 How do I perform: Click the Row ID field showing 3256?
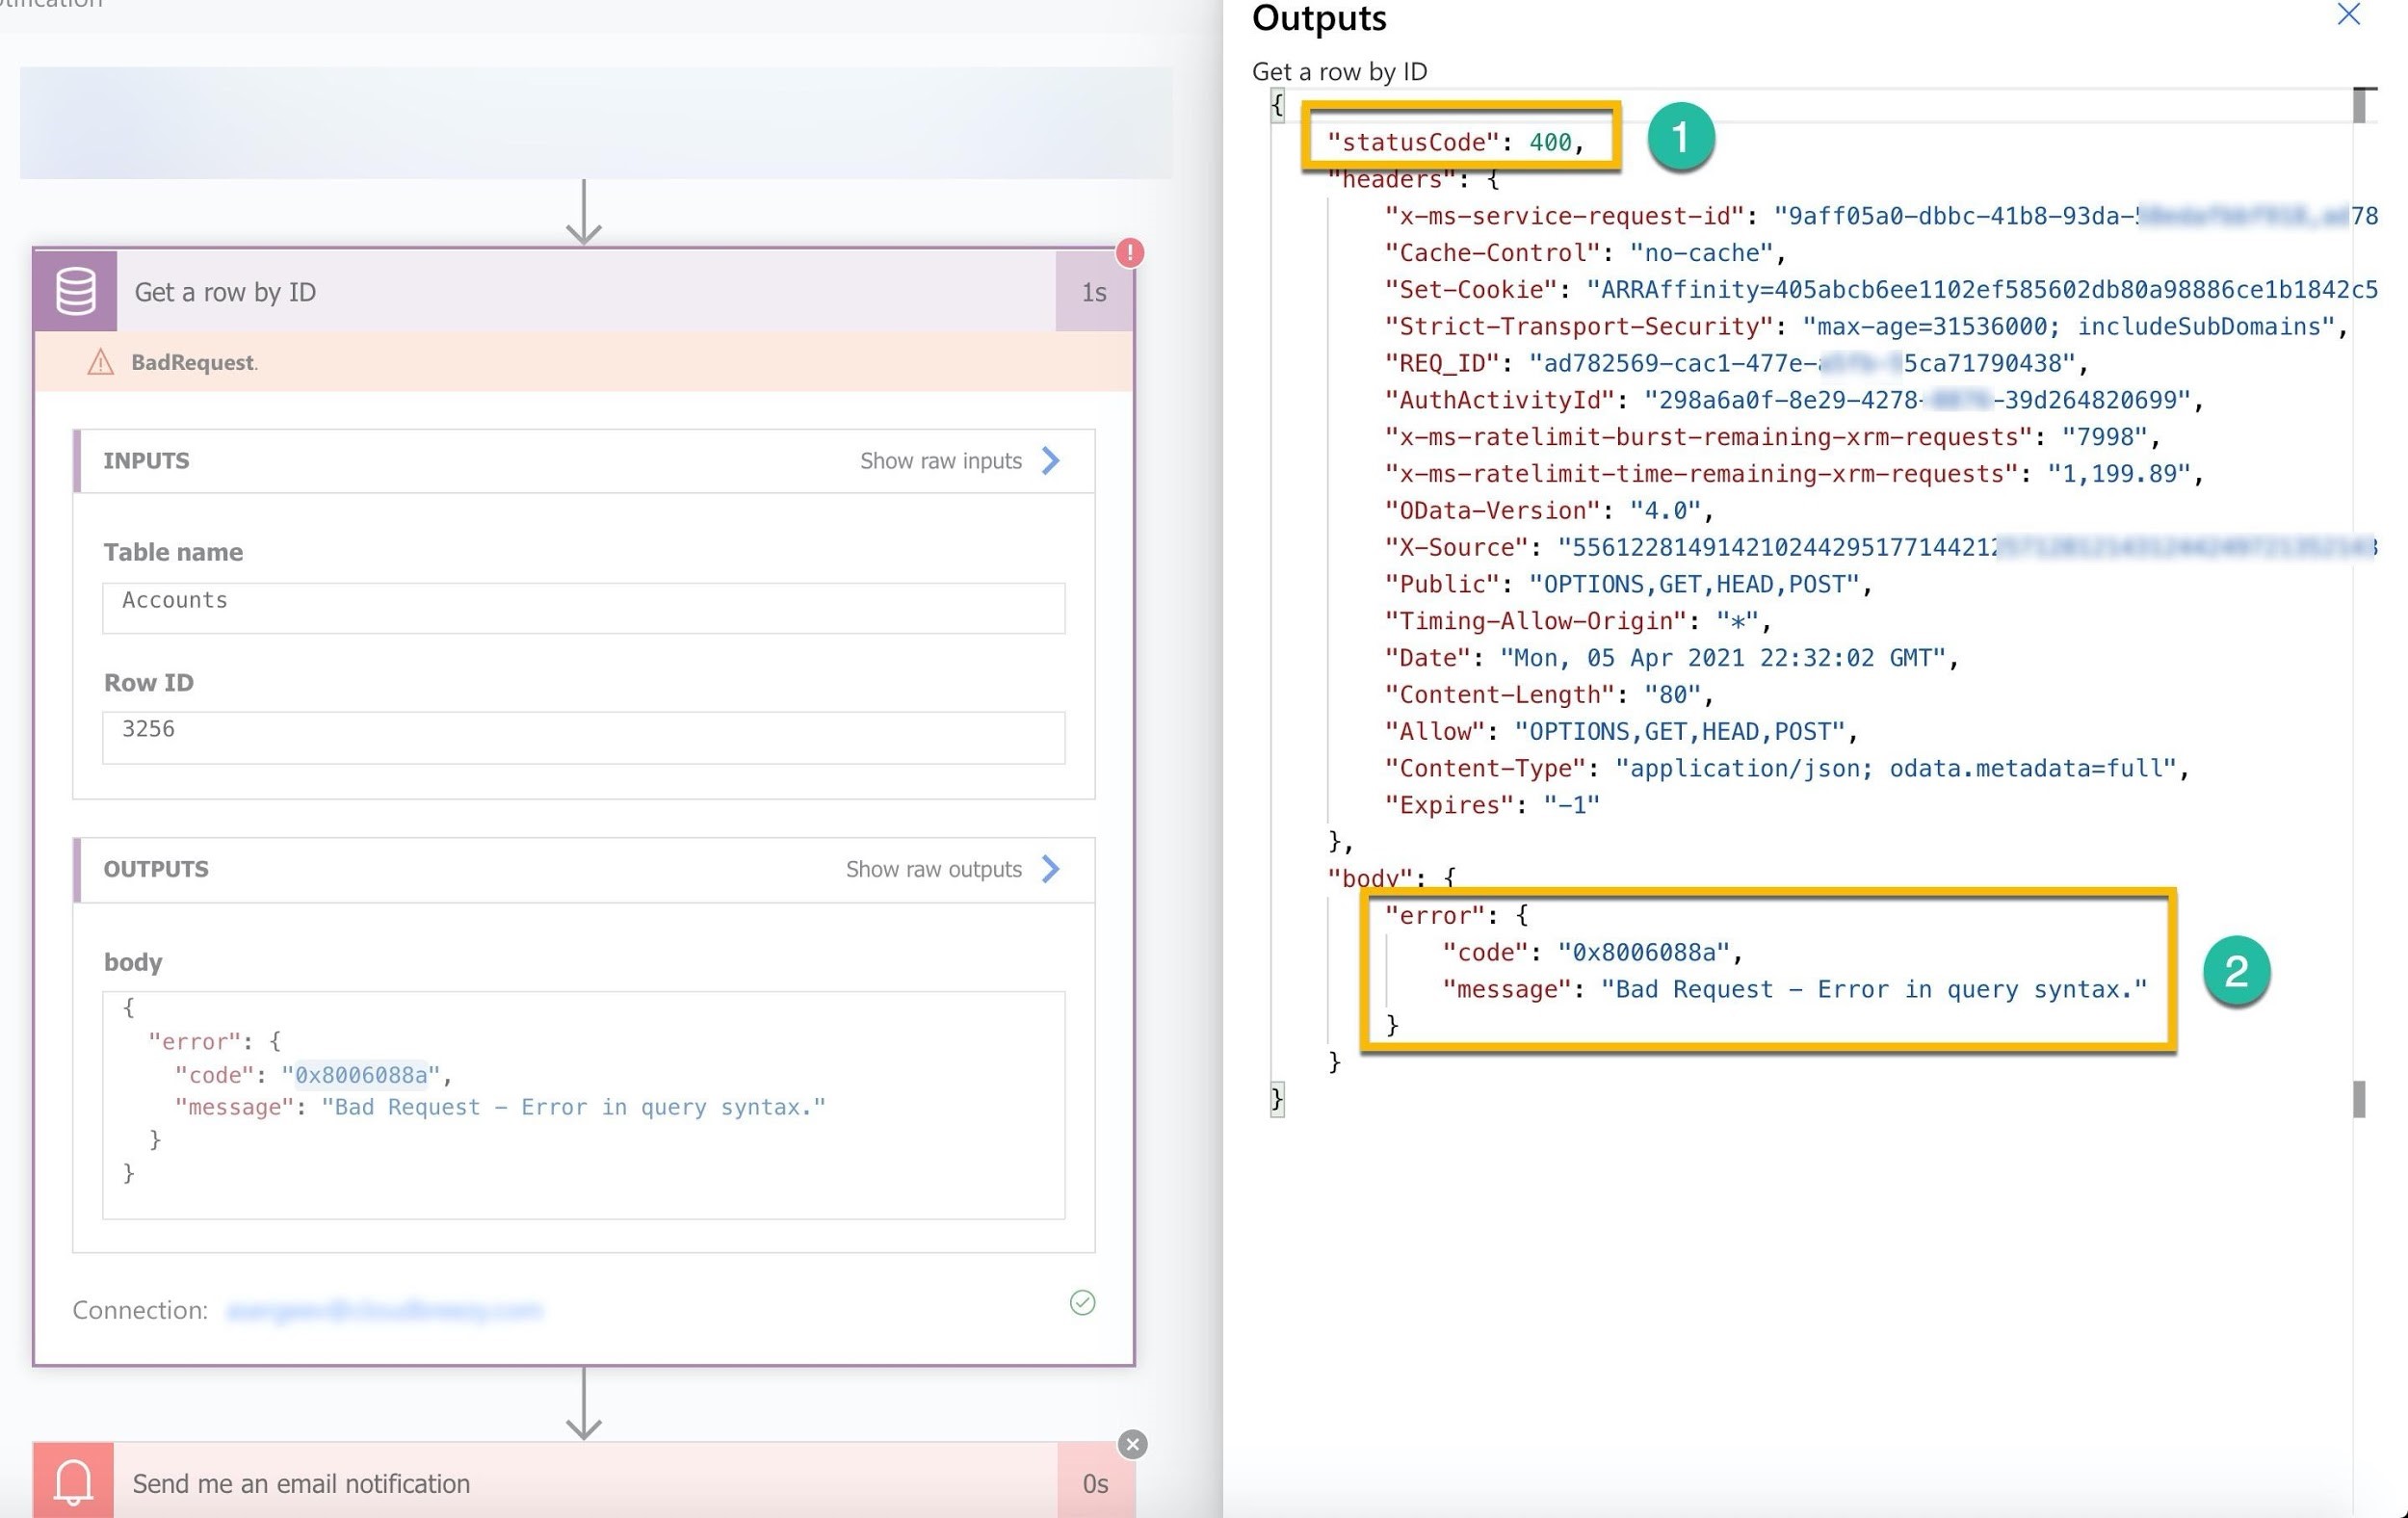tap(584, 737)
